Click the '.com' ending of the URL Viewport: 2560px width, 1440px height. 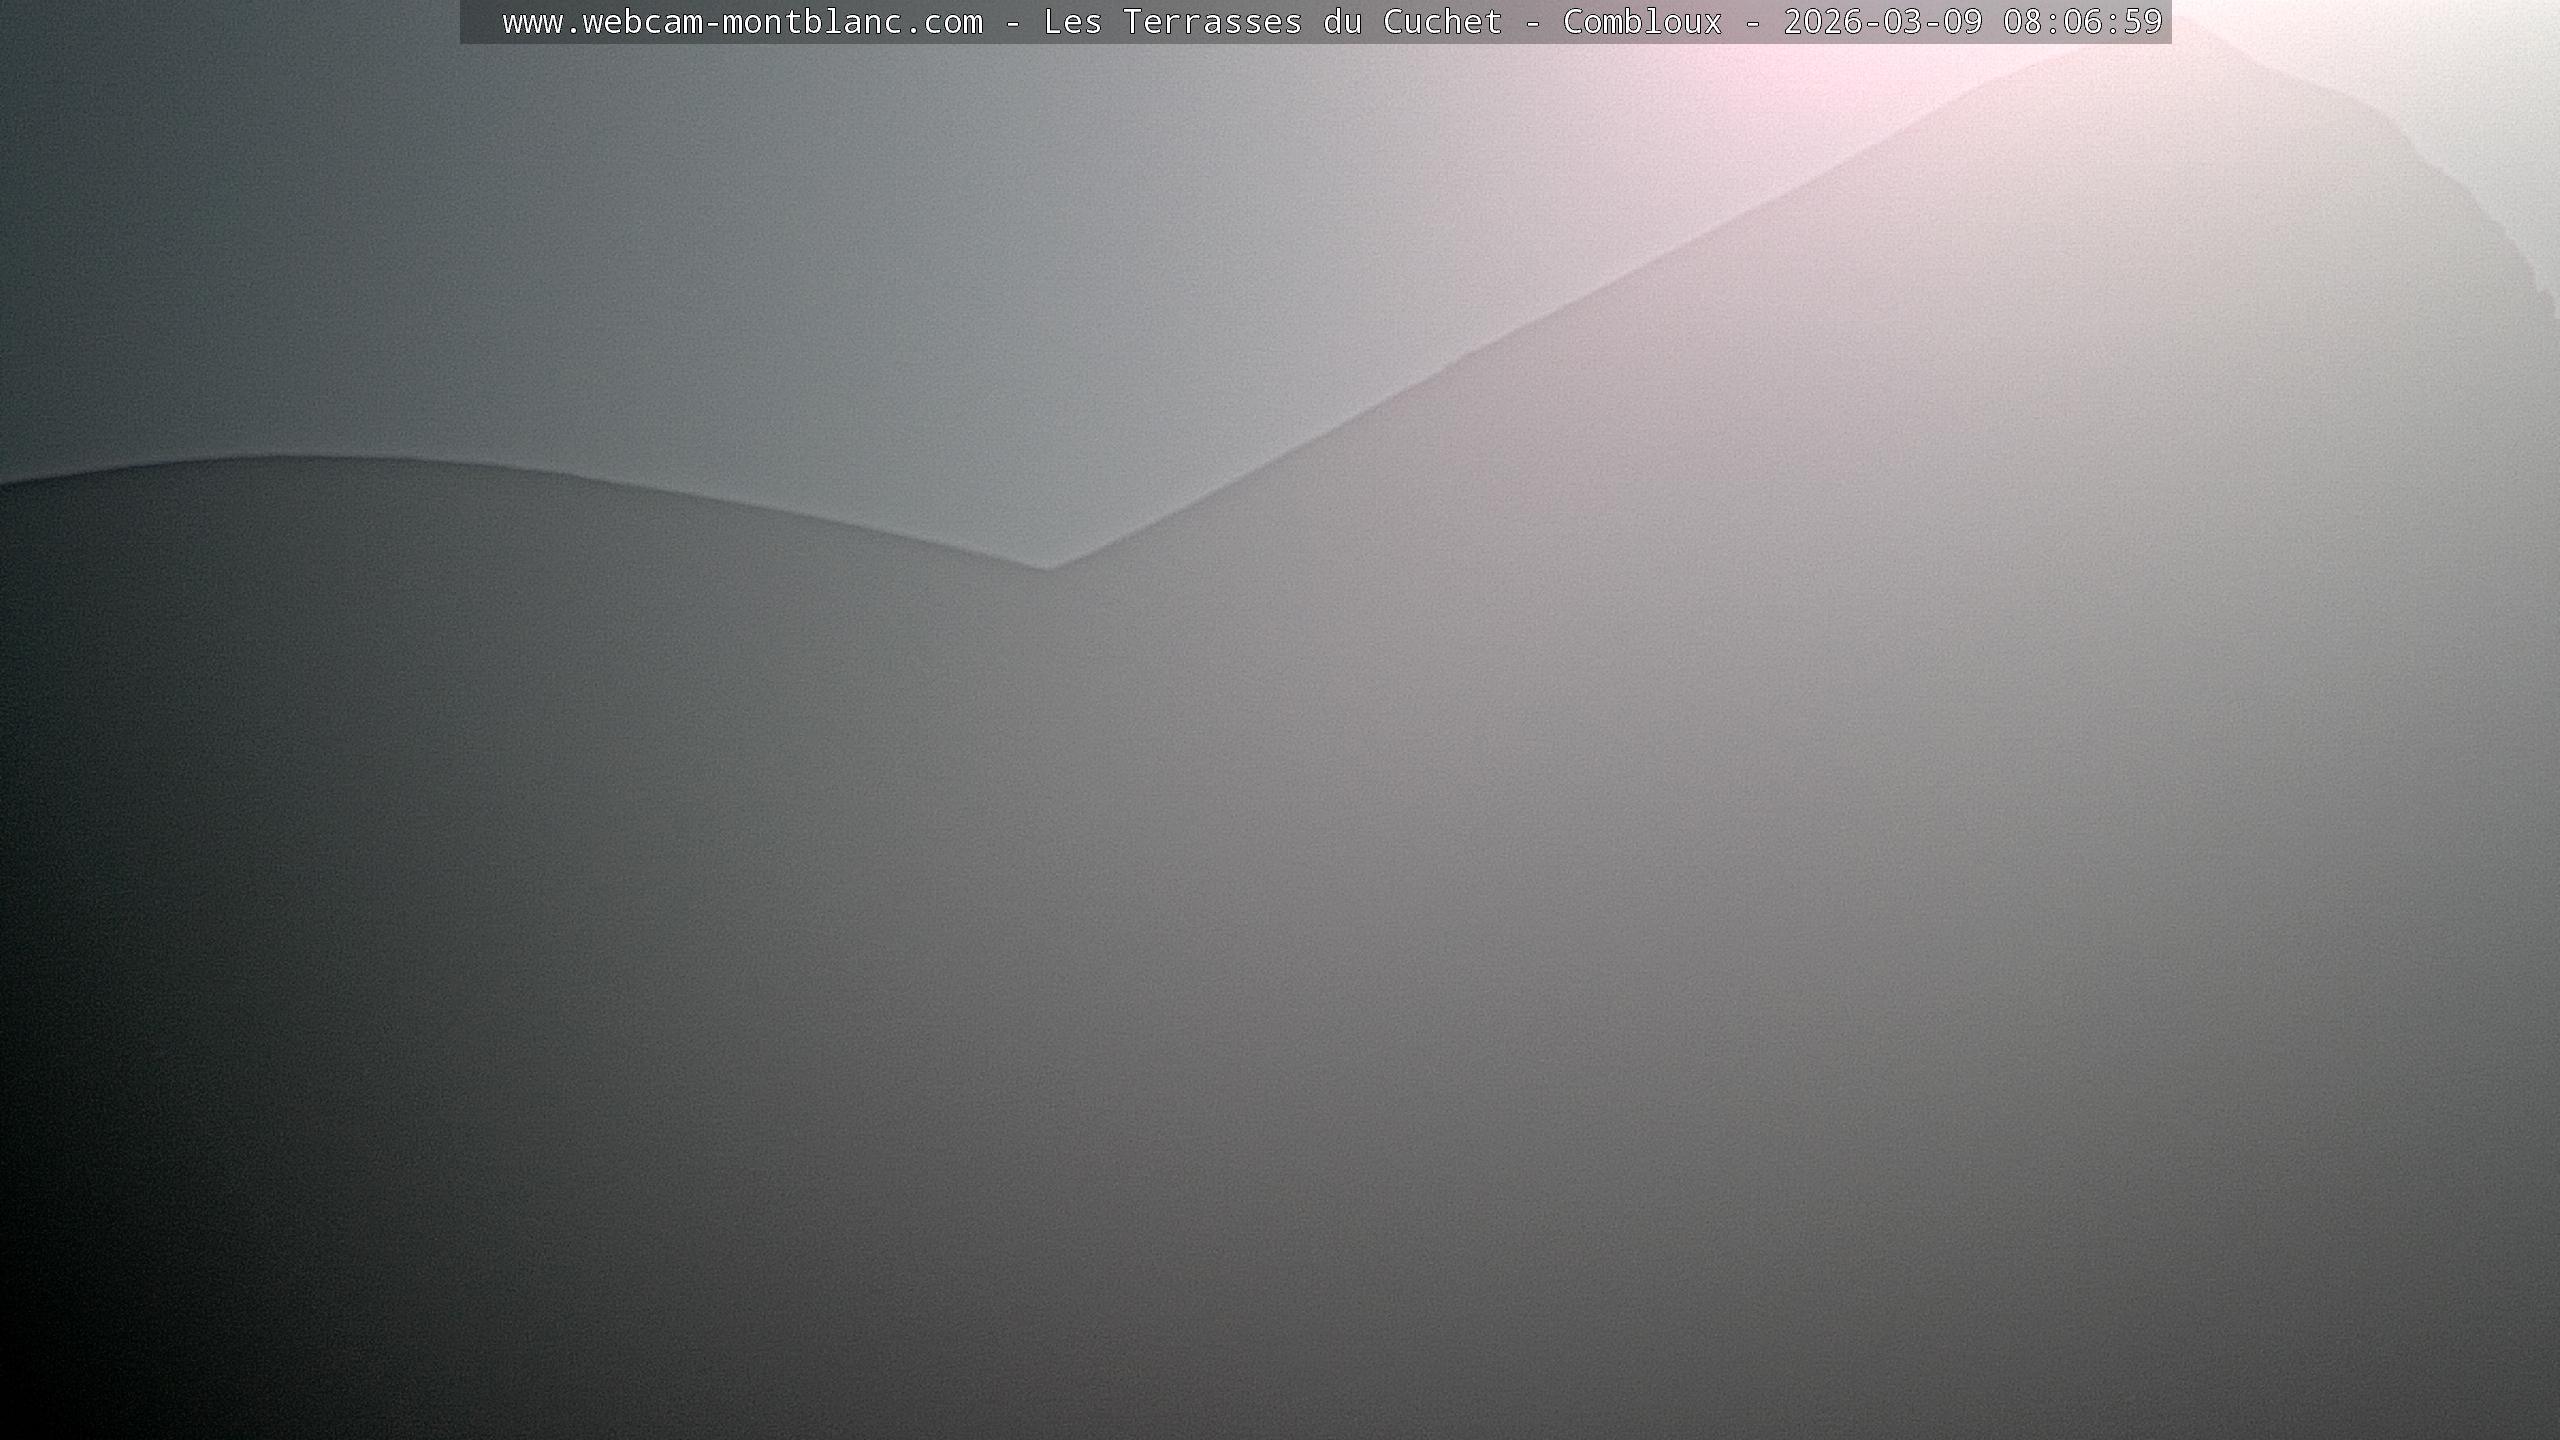tap(942, 22)
